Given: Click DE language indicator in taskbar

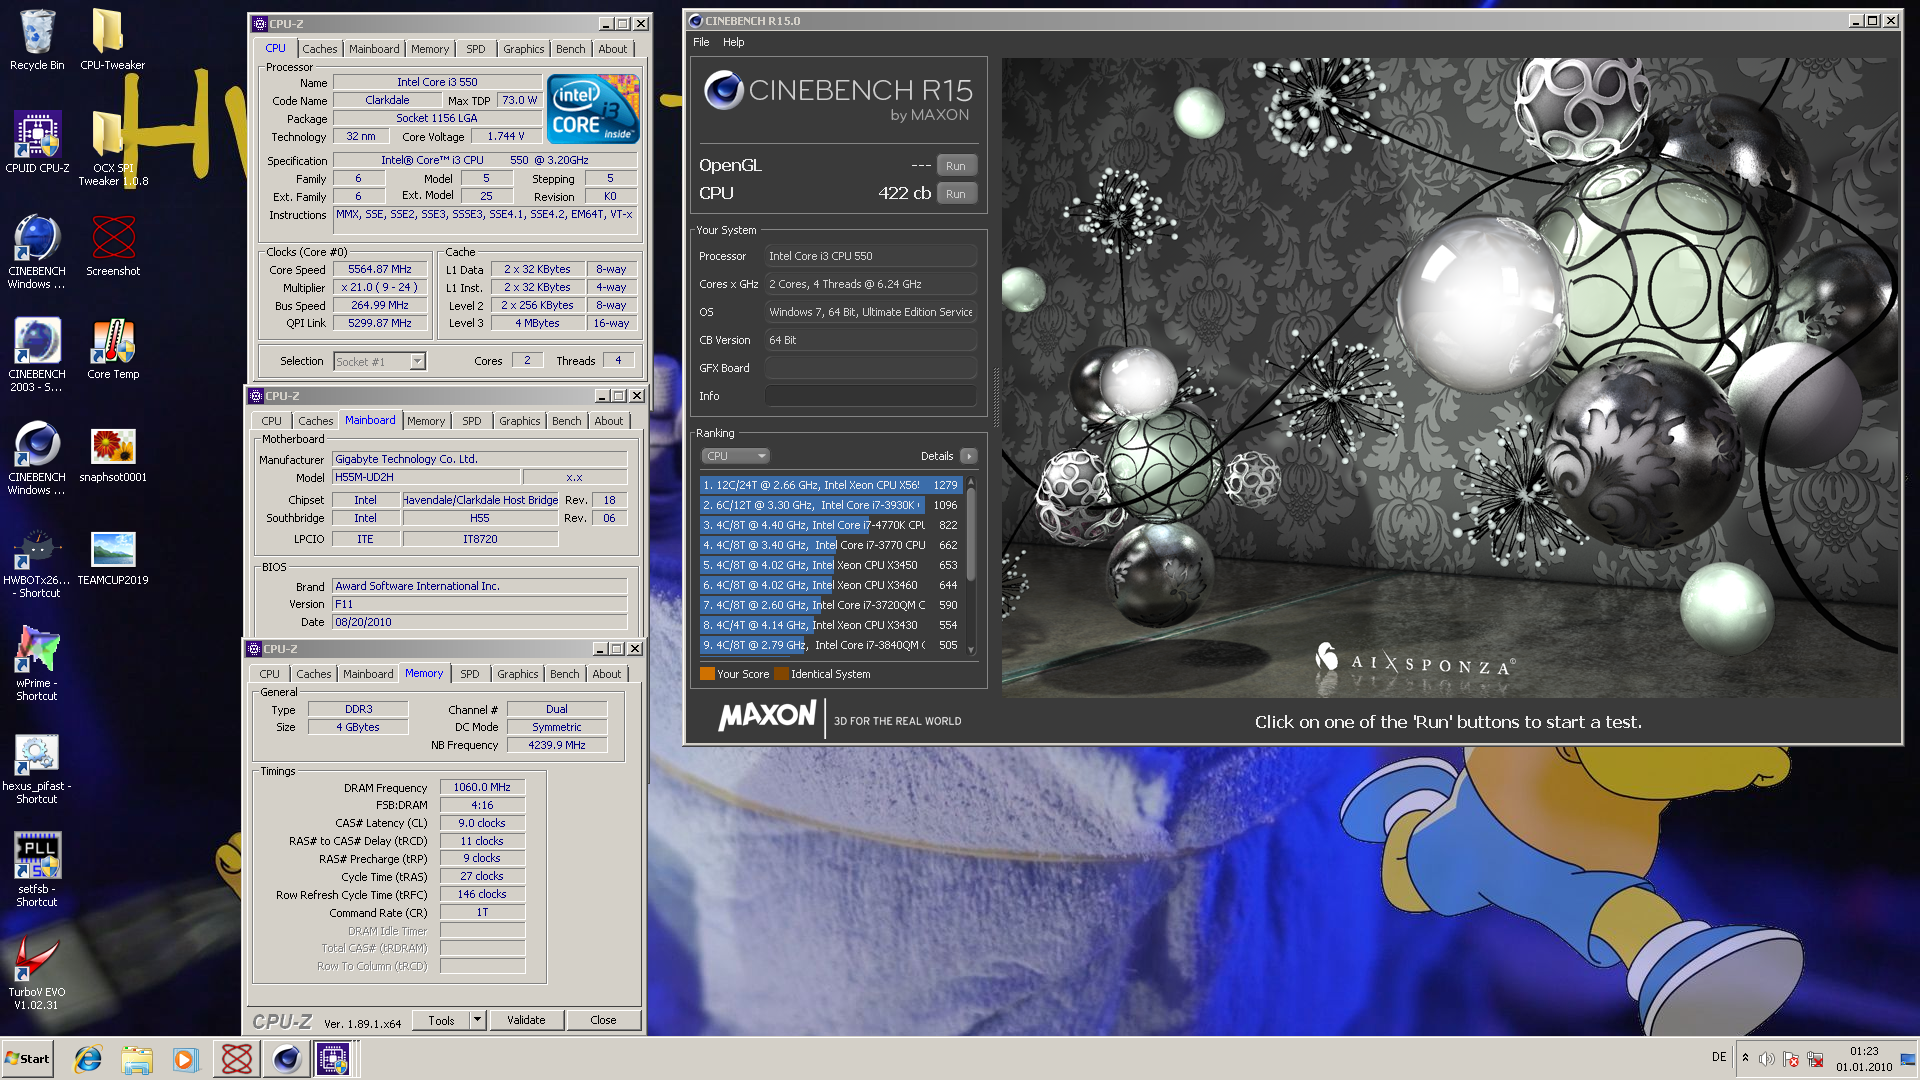Looking at the screenshot, I should (x=1718, y=1057).
